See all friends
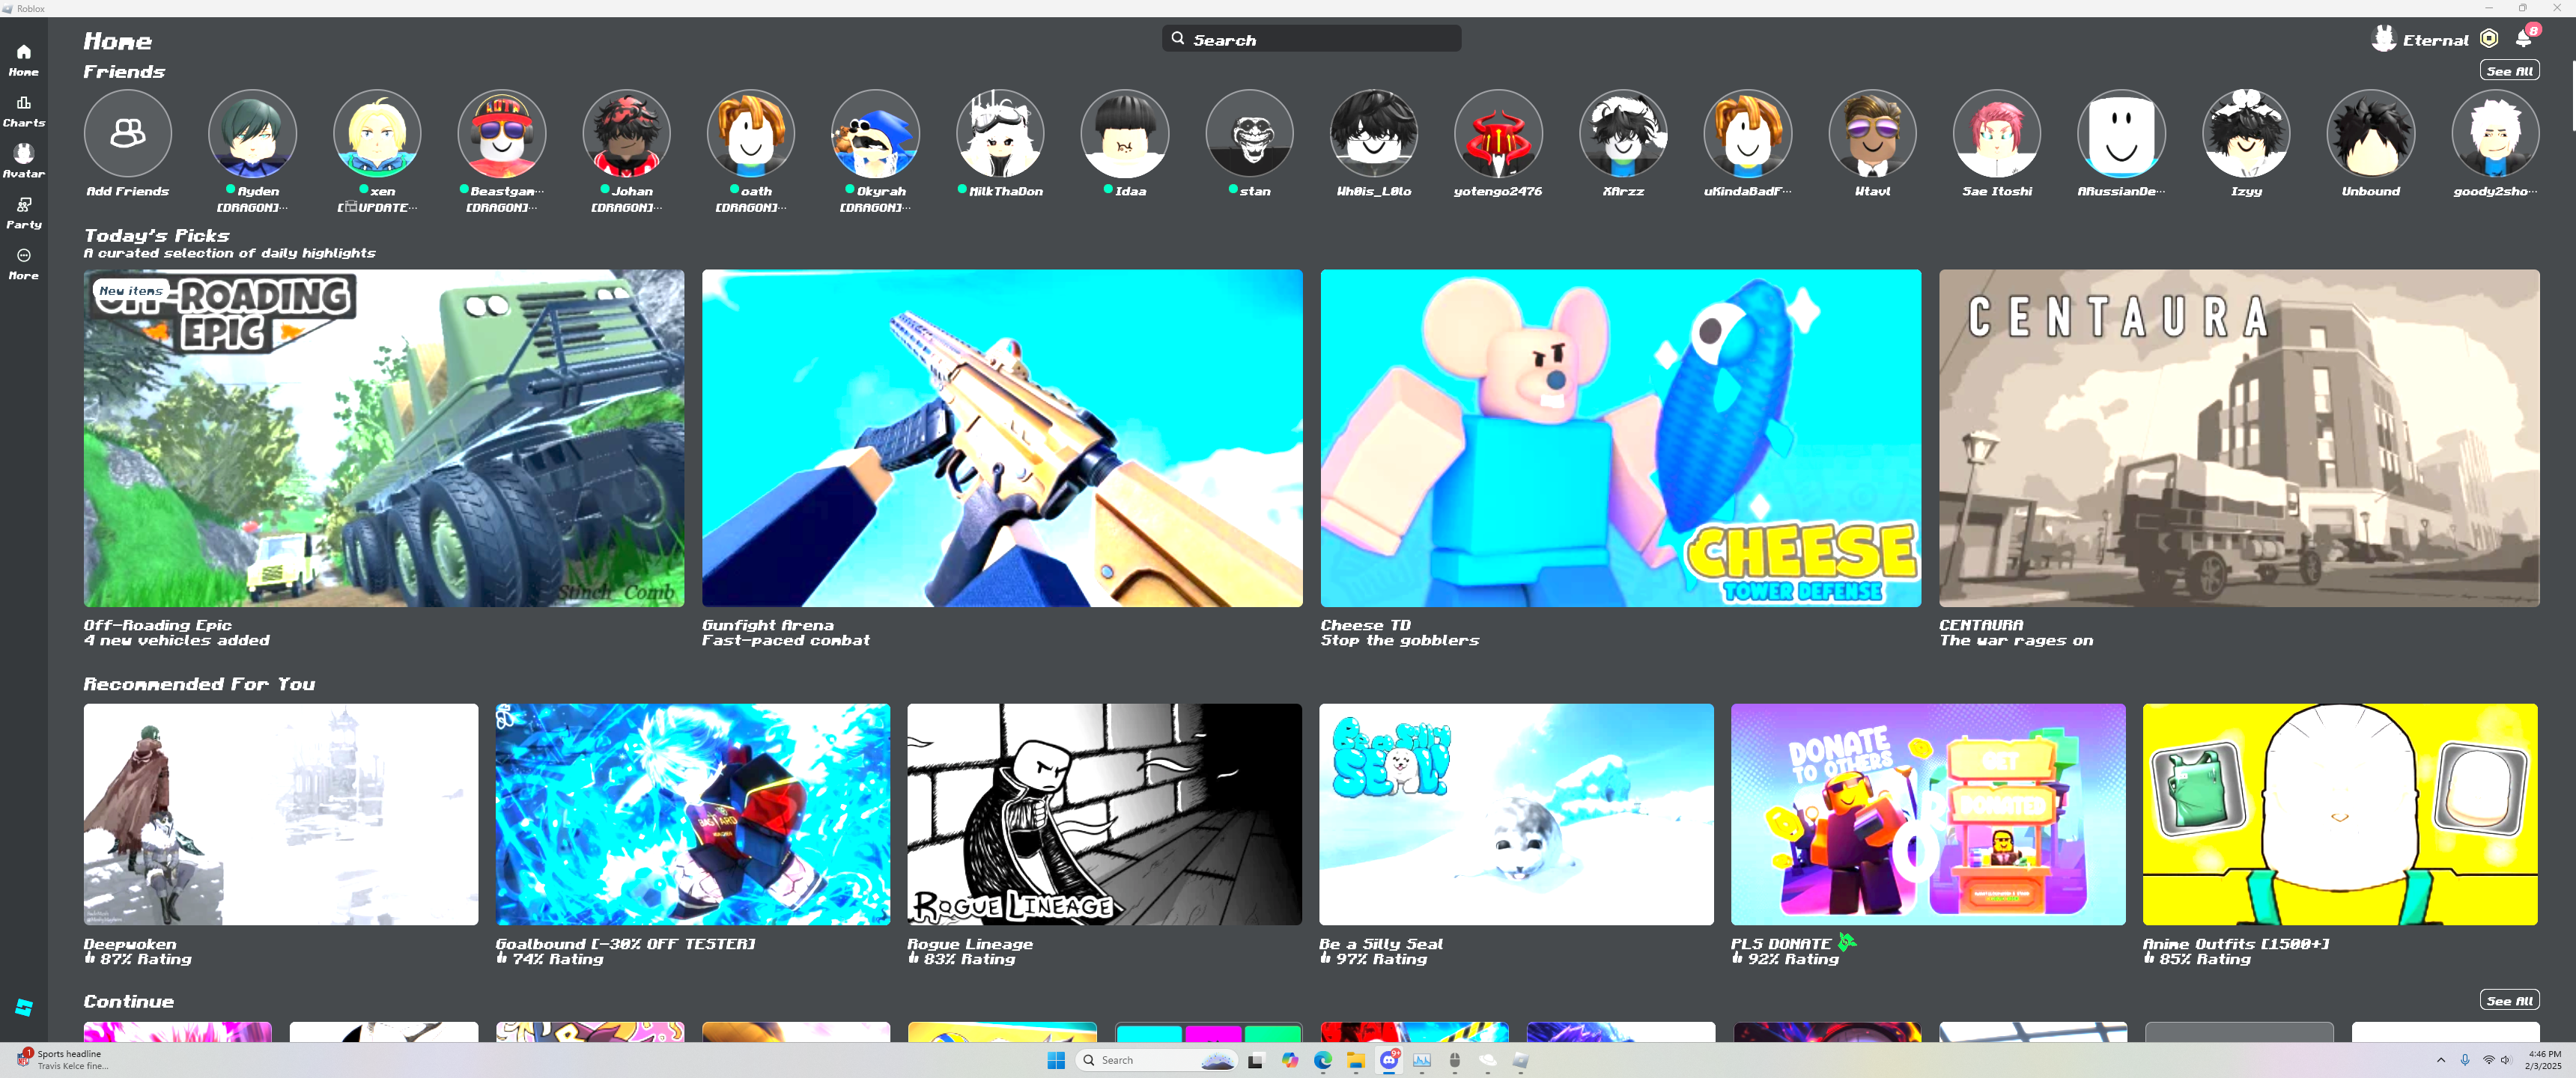 tap(2509, 71)
